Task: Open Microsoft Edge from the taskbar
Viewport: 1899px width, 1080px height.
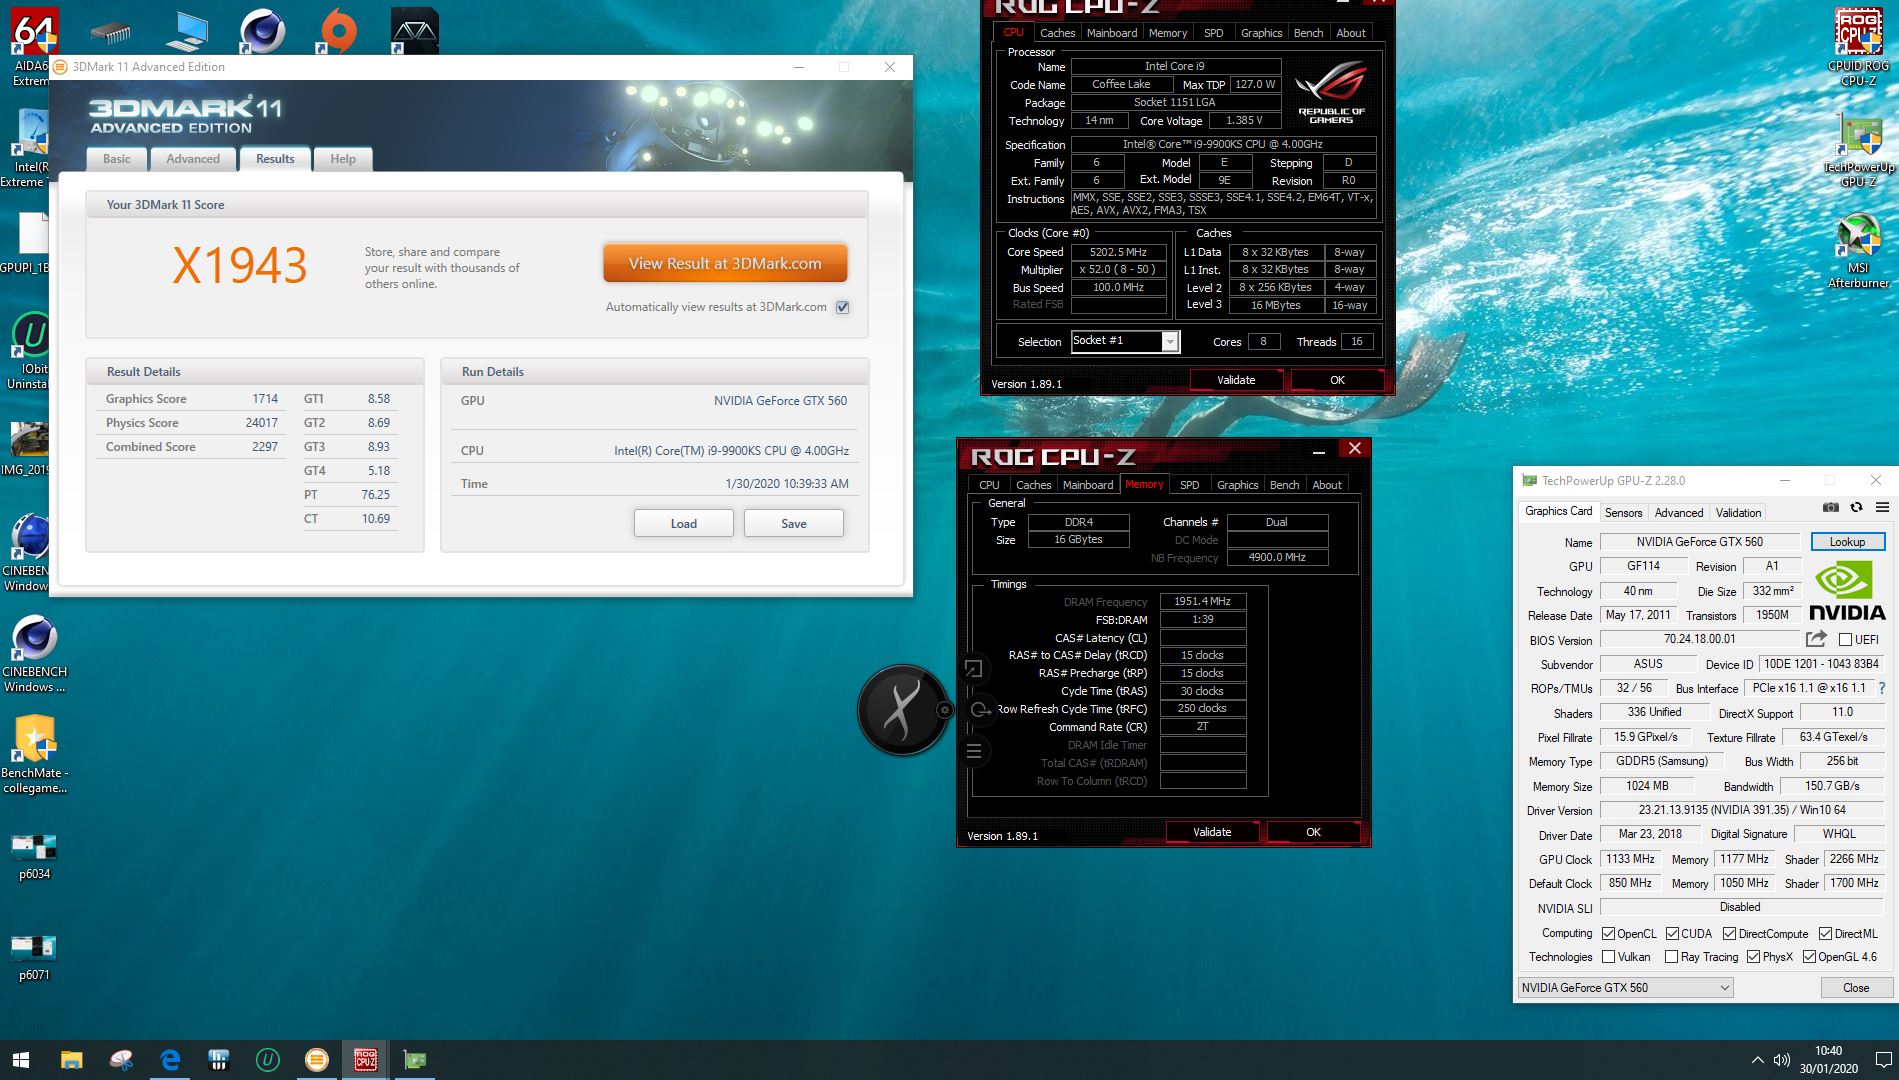Action: (170, 1060)
